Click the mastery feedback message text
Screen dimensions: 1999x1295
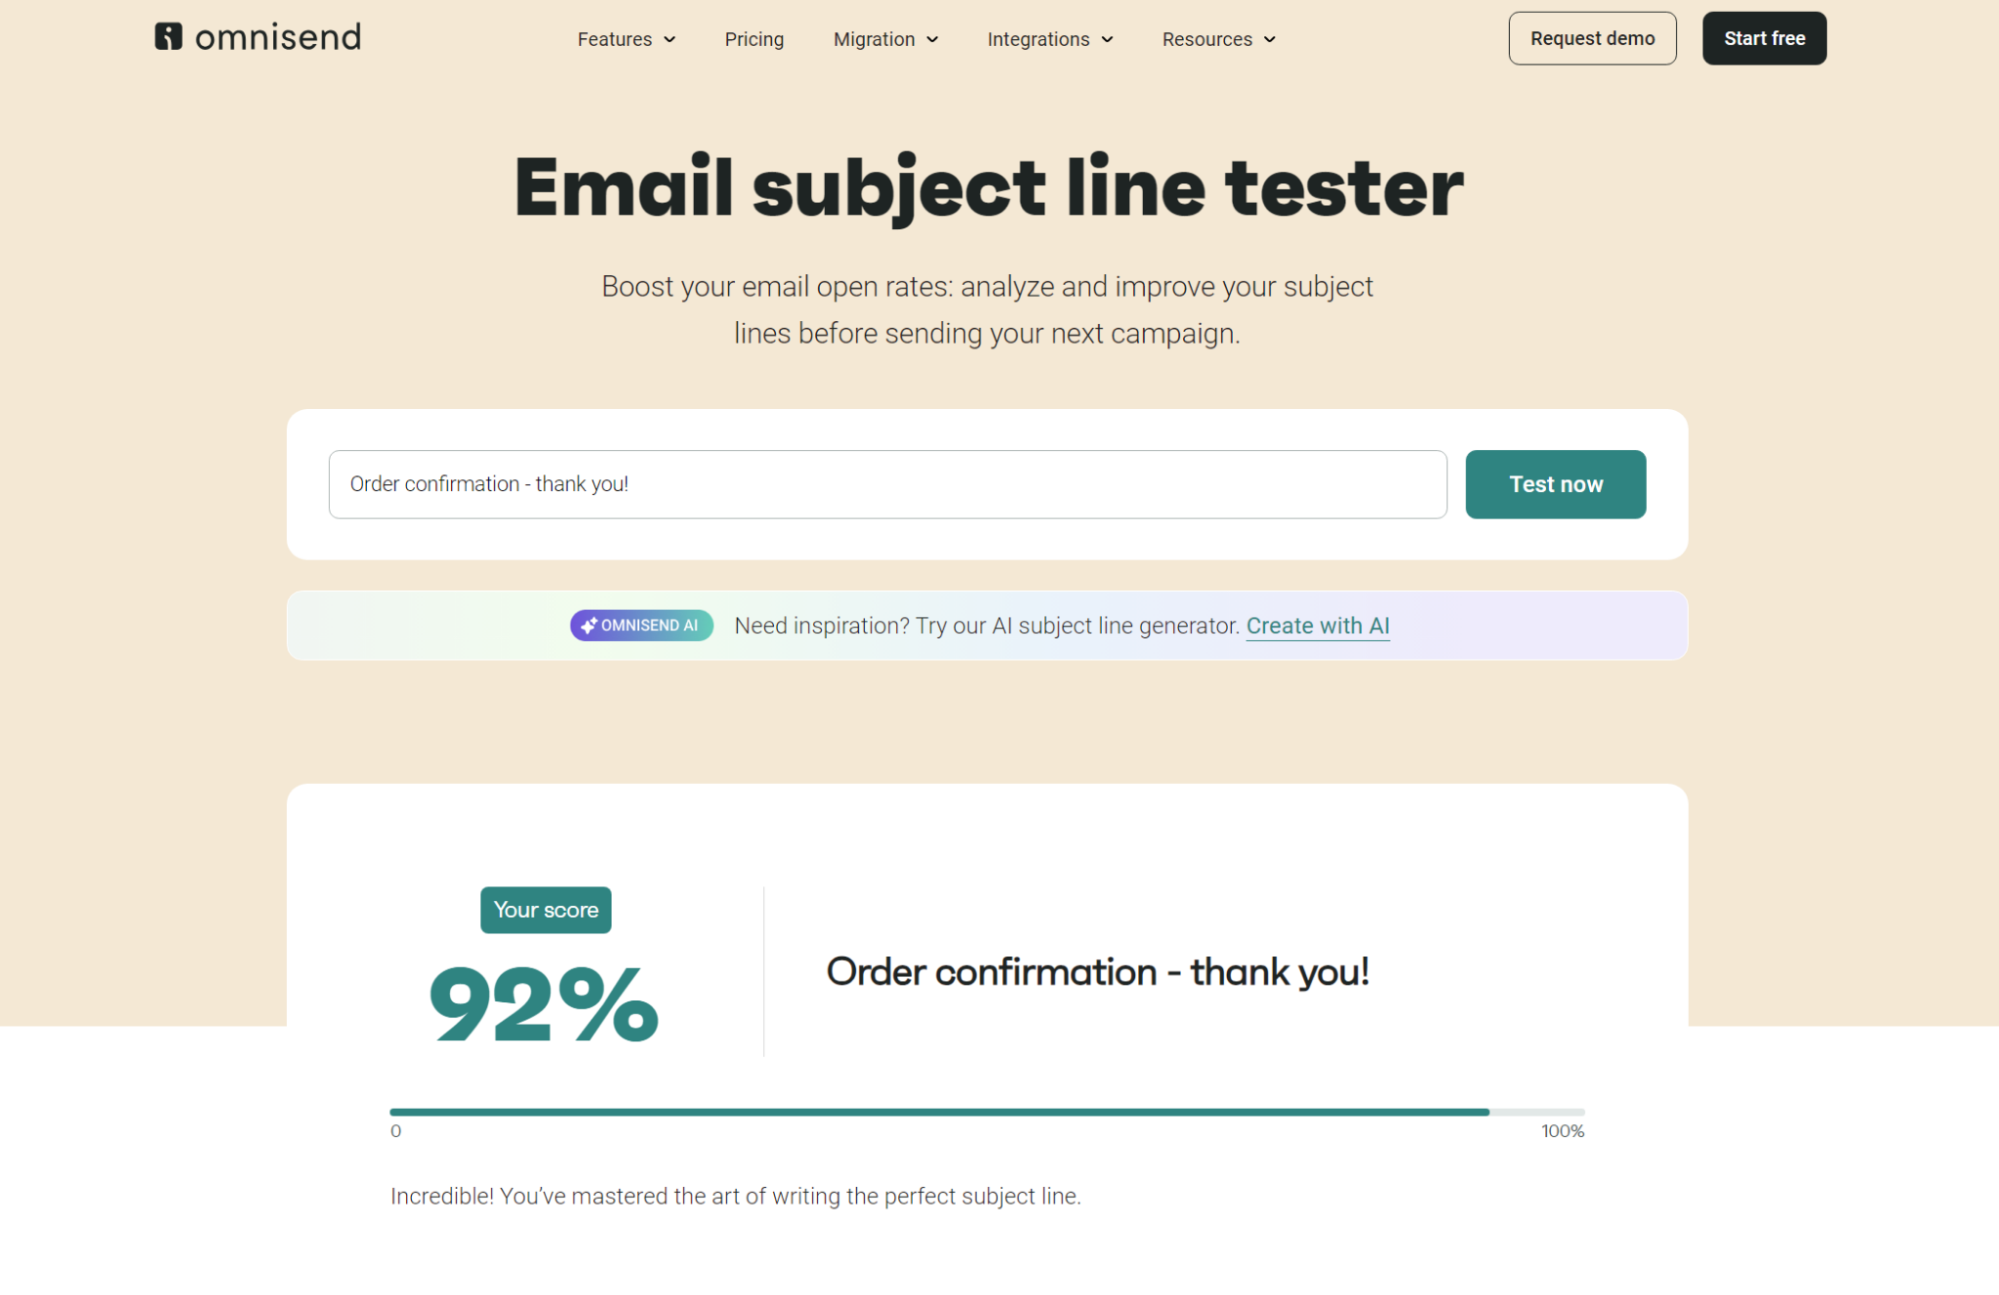tap(735, 1195)
